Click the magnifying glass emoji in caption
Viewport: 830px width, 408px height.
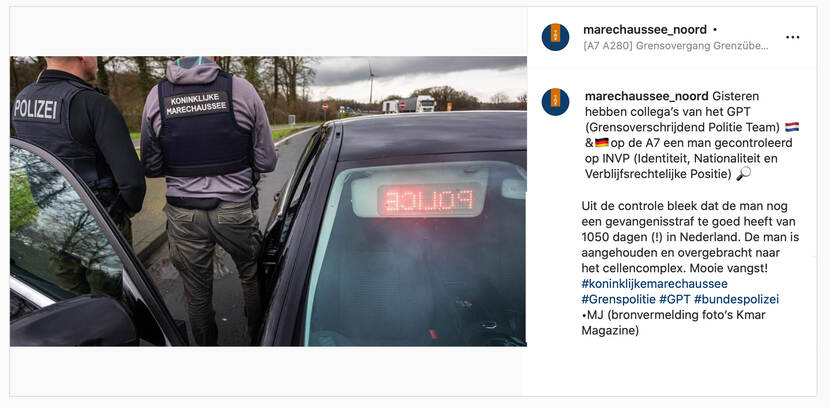click(743, 174)
